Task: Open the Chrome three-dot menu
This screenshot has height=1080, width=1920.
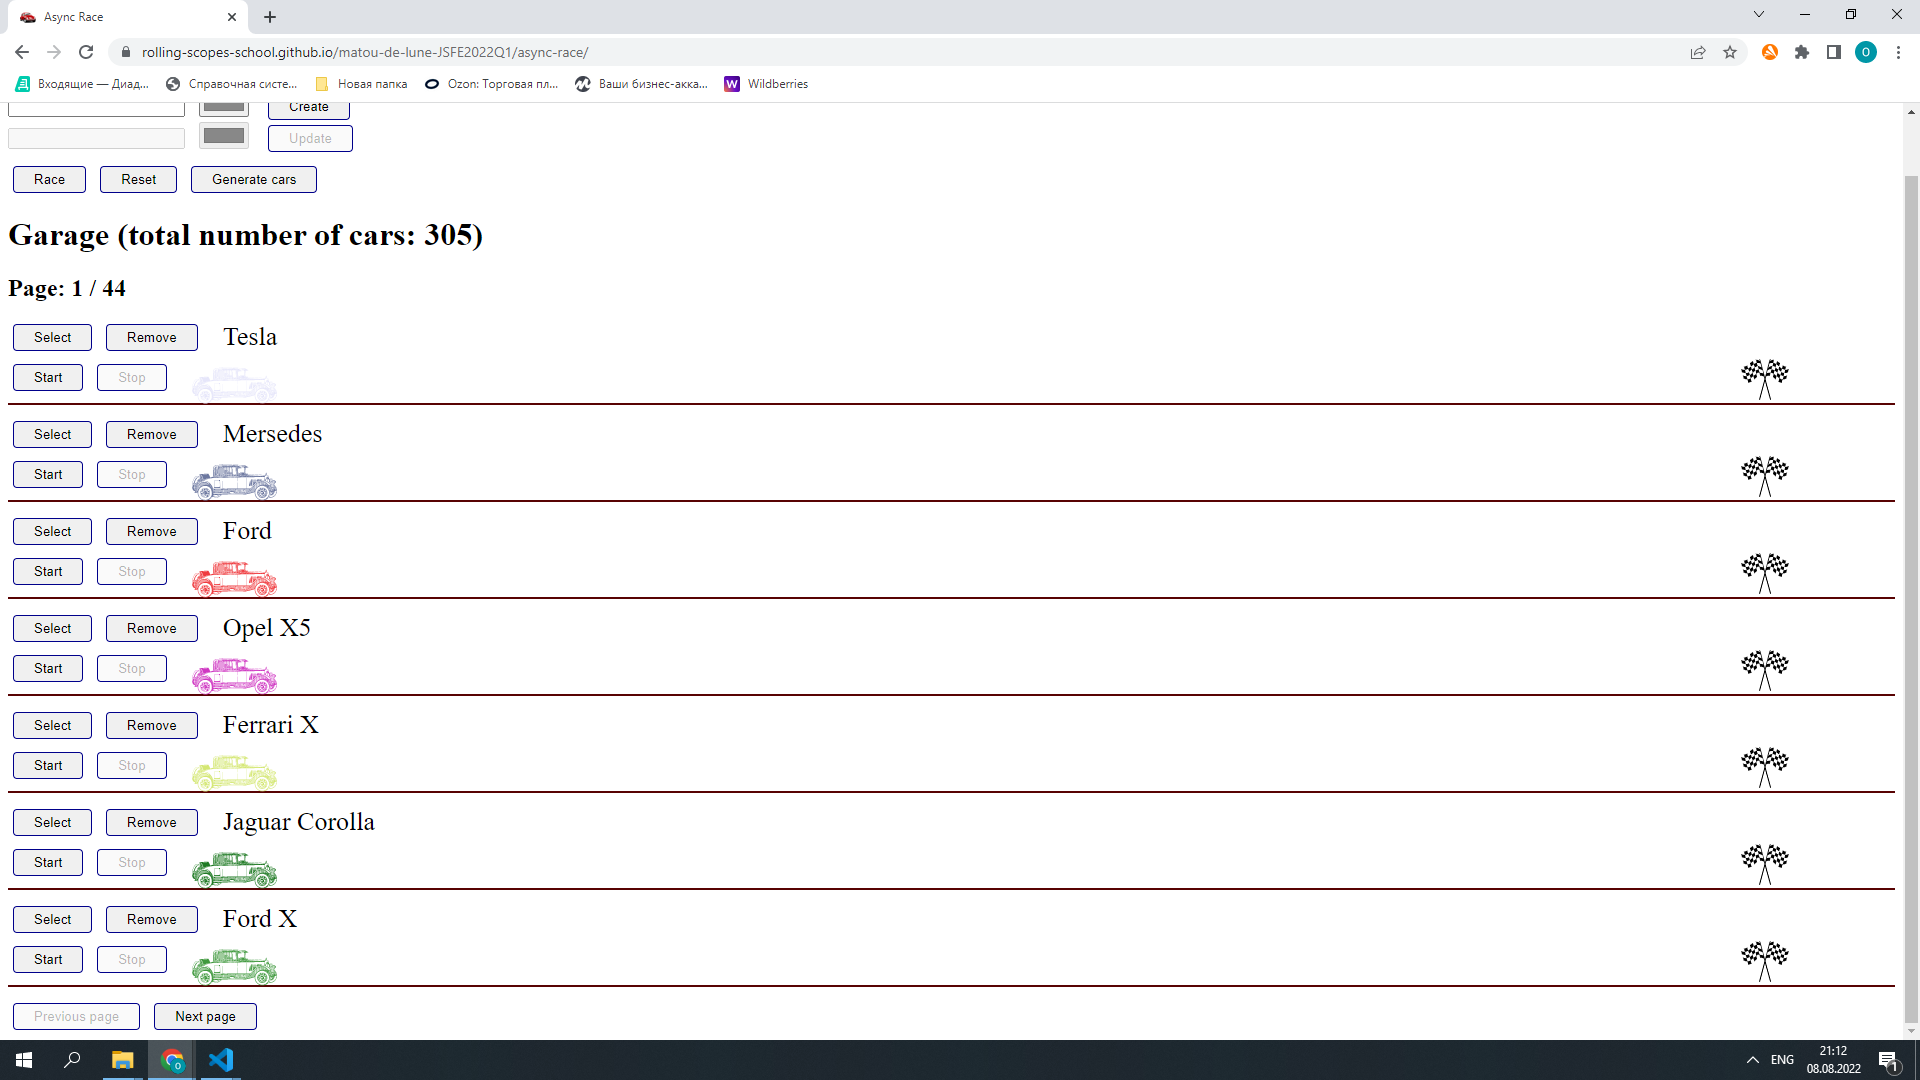Action: [1898, 52]
